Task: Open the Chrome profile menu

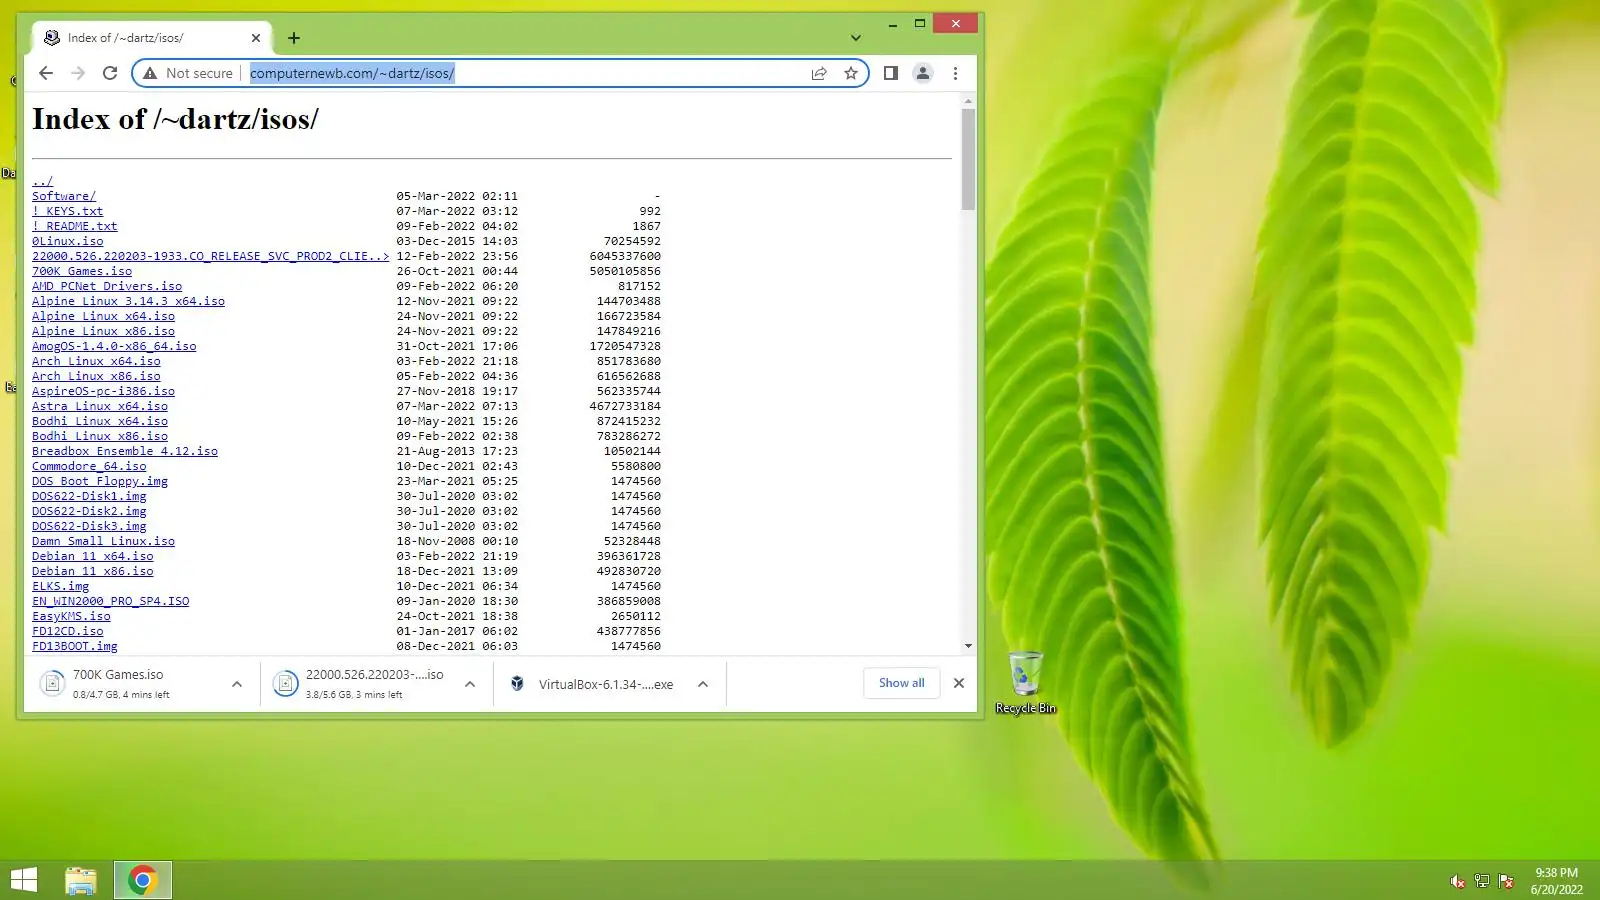Action: (923, 73)
